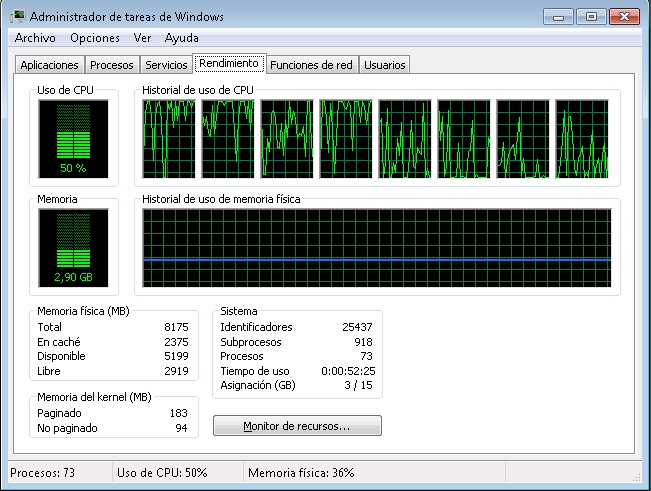Image resolution: width=651 pixels, height=491 pixels.
Task: Select the Rendimiento tab
Action: pos(229,64)
